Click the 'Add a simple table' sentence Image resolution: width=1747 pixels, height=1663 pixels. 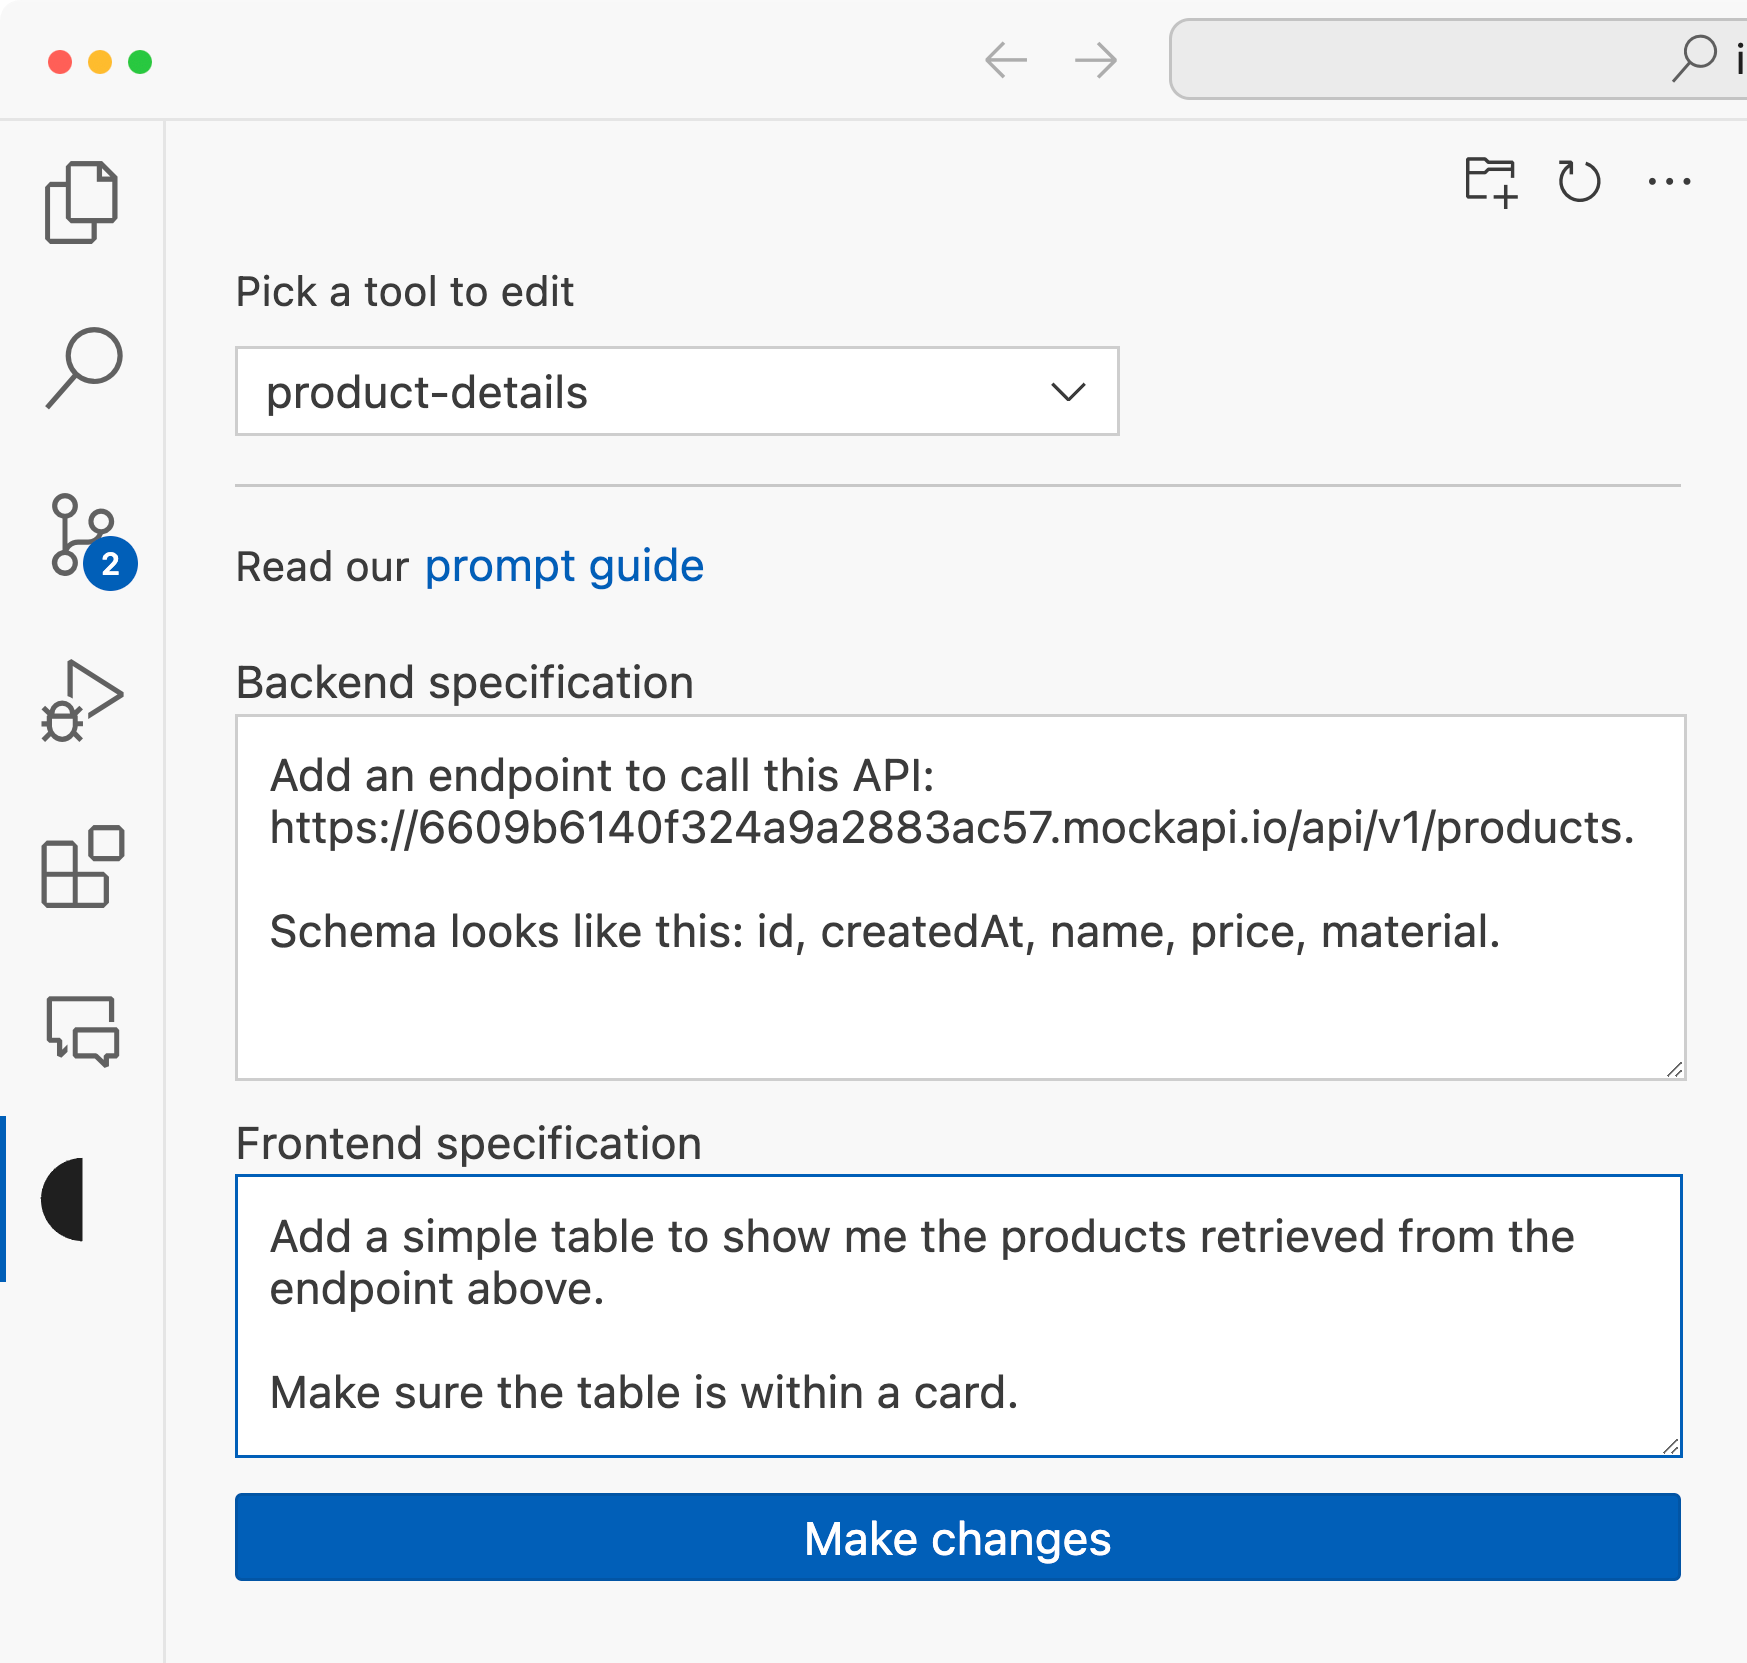(x=922, y=1262)
